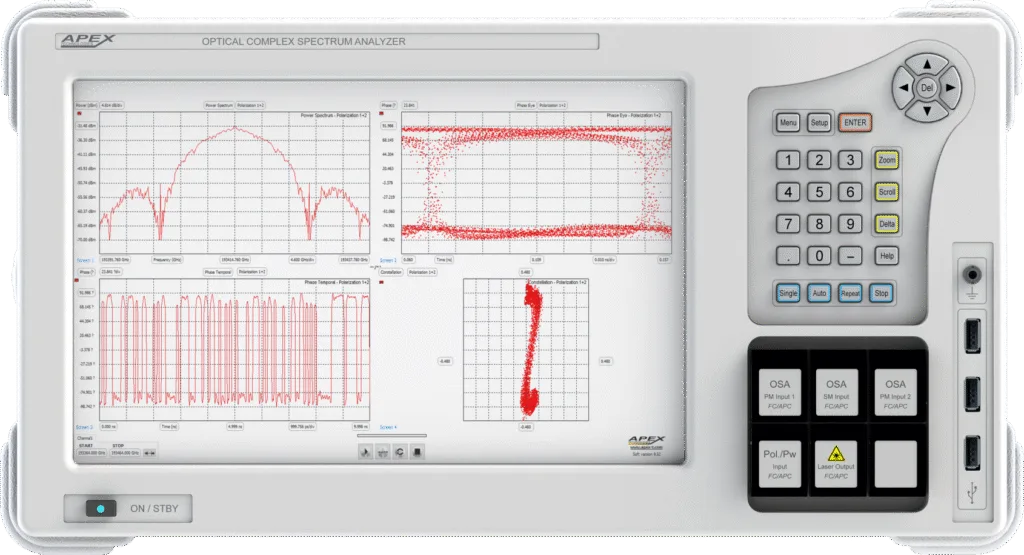Viewport: 1024px width, 555px height.
Task: Click the circular refresh icon on screen toolbar
Action: 400,452
